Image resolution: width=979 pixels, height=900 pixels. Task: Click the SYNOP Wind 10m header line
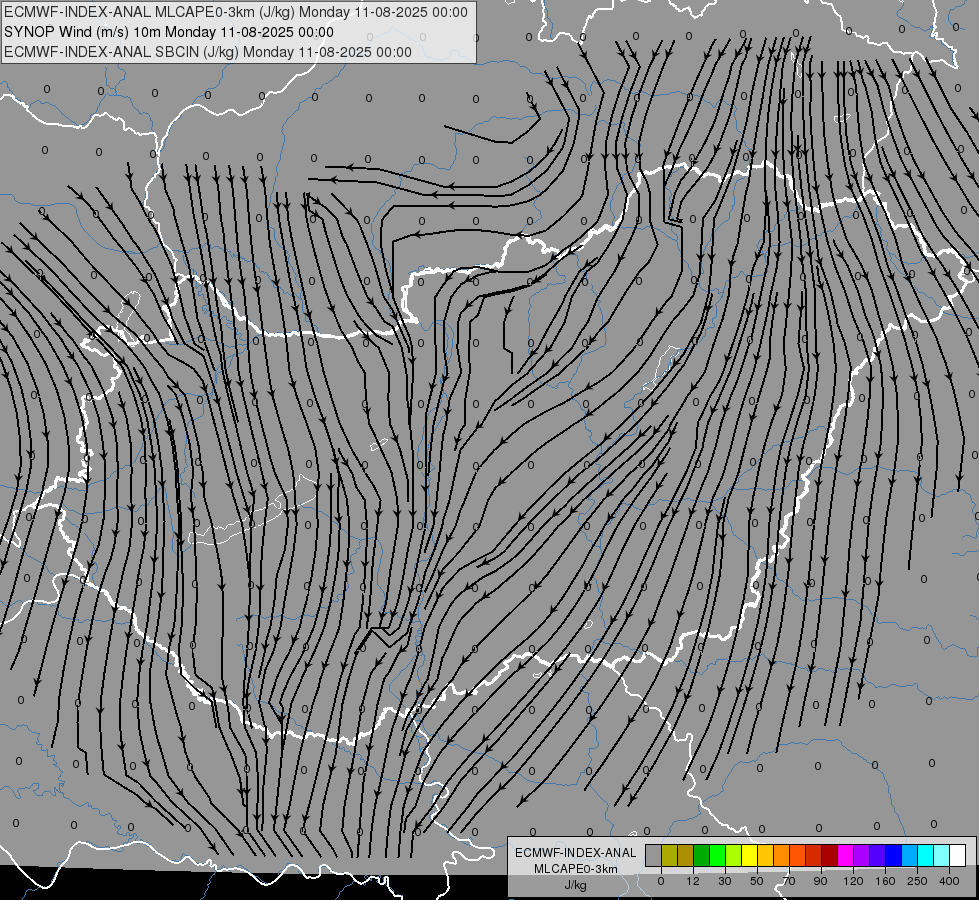point(169,32)
